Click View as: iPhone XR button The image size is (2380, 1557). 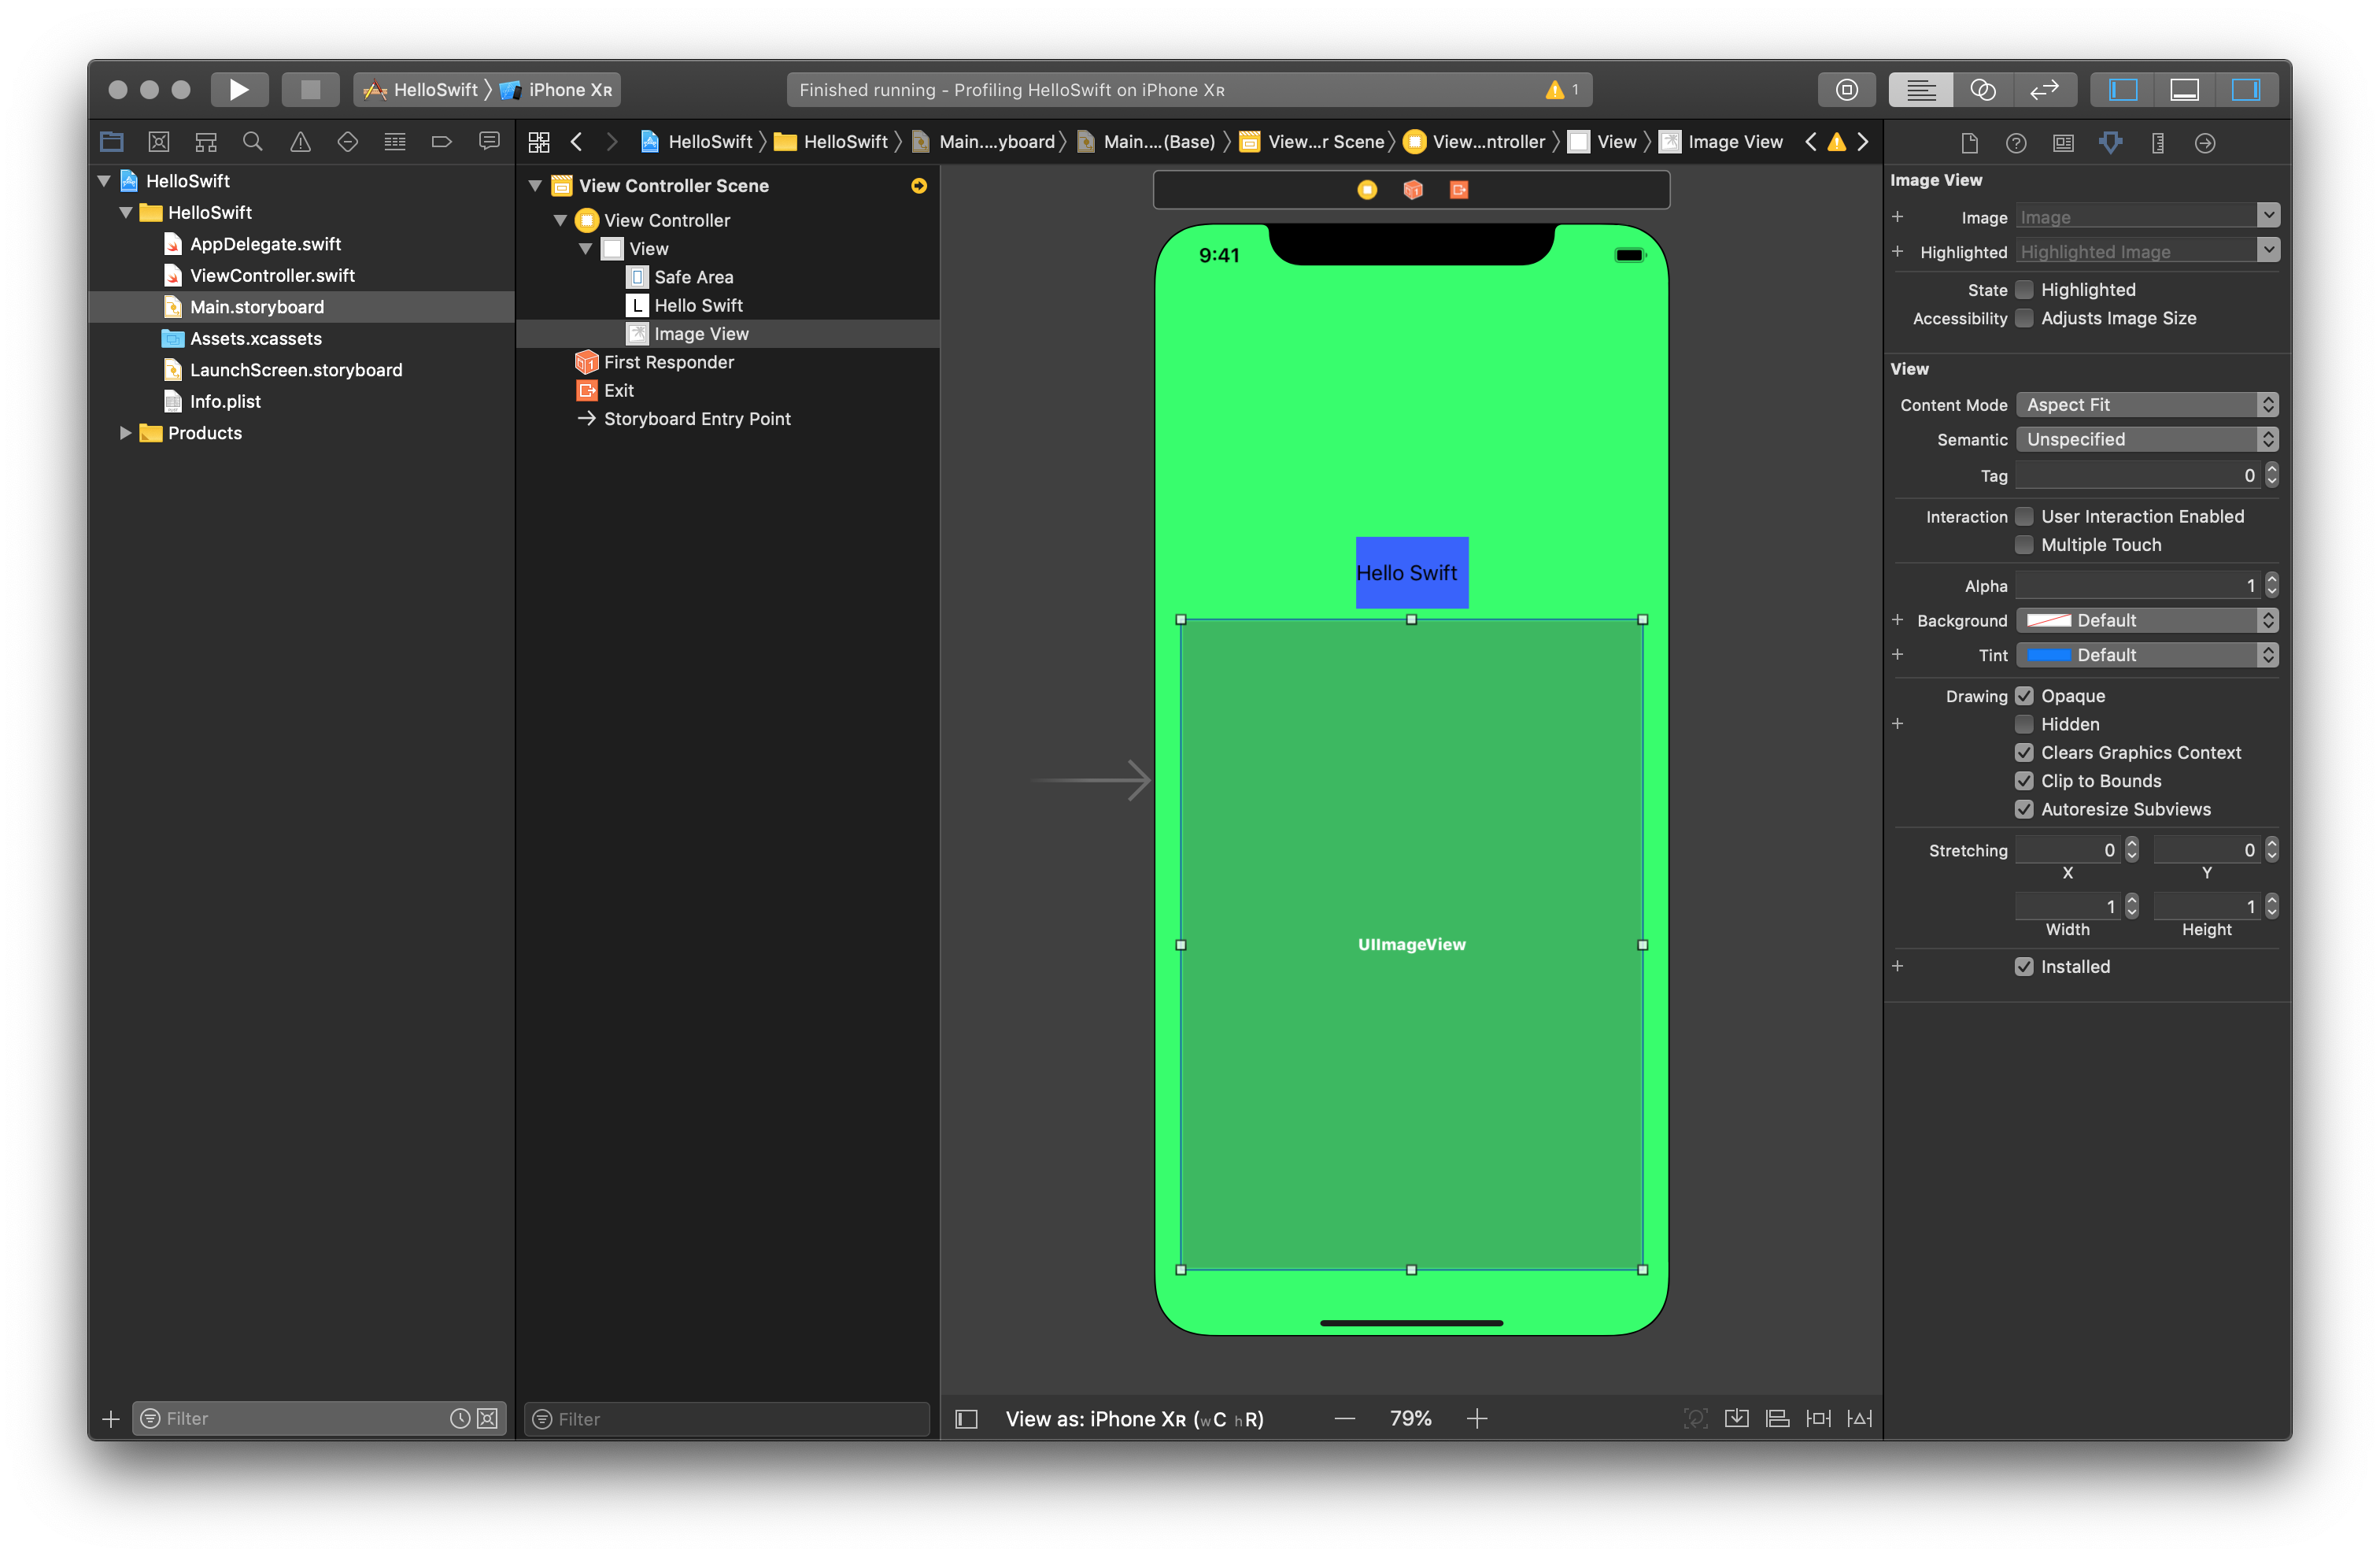point(1134,1418)
